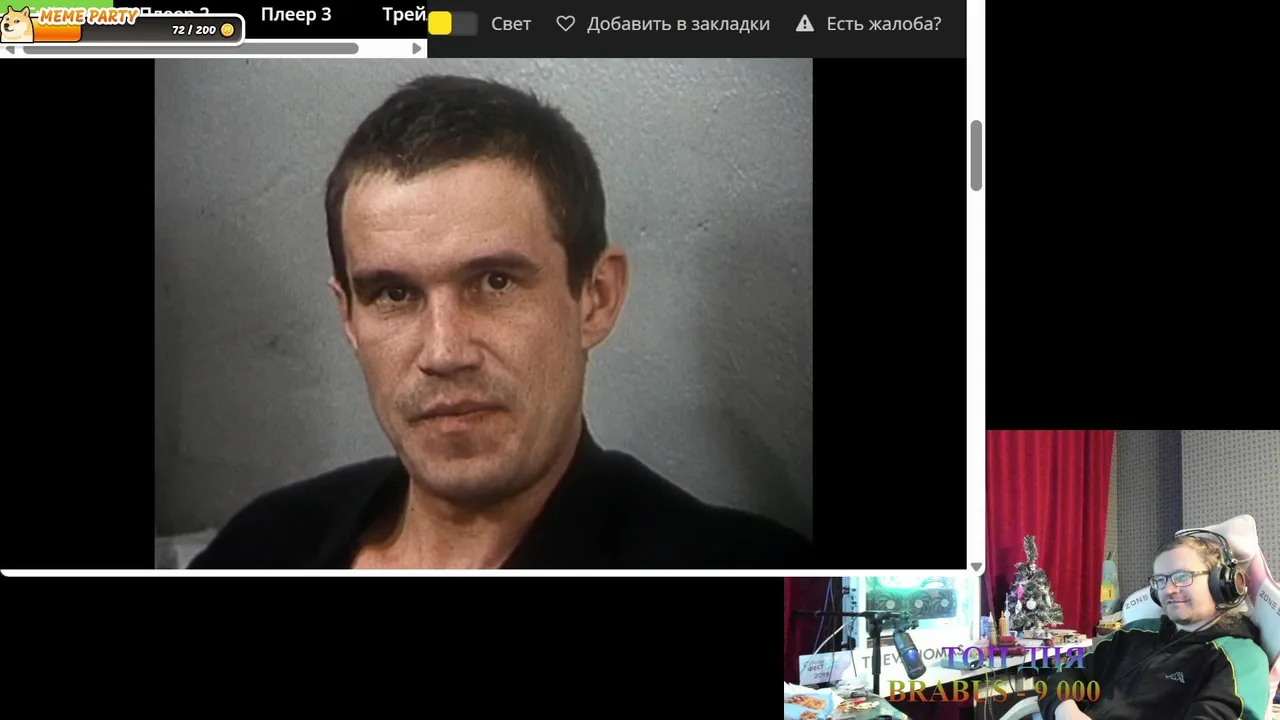This screenshot has height=720, width=1280.
Task: Click the Свет label
Action: pyautogui.click(x=511, y=24)
